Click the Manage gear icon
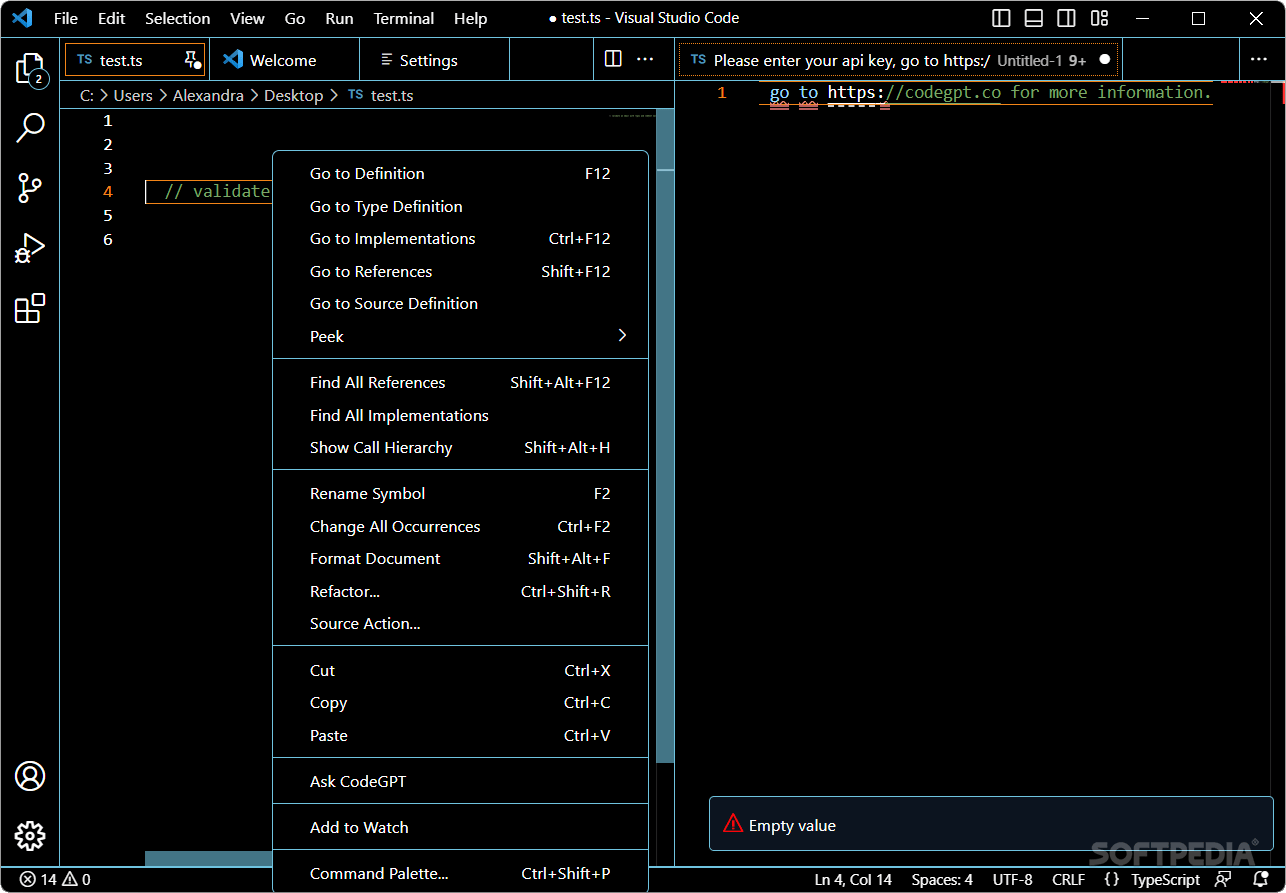This screenshot has height=893, width=1286. (x=30, y=836)
